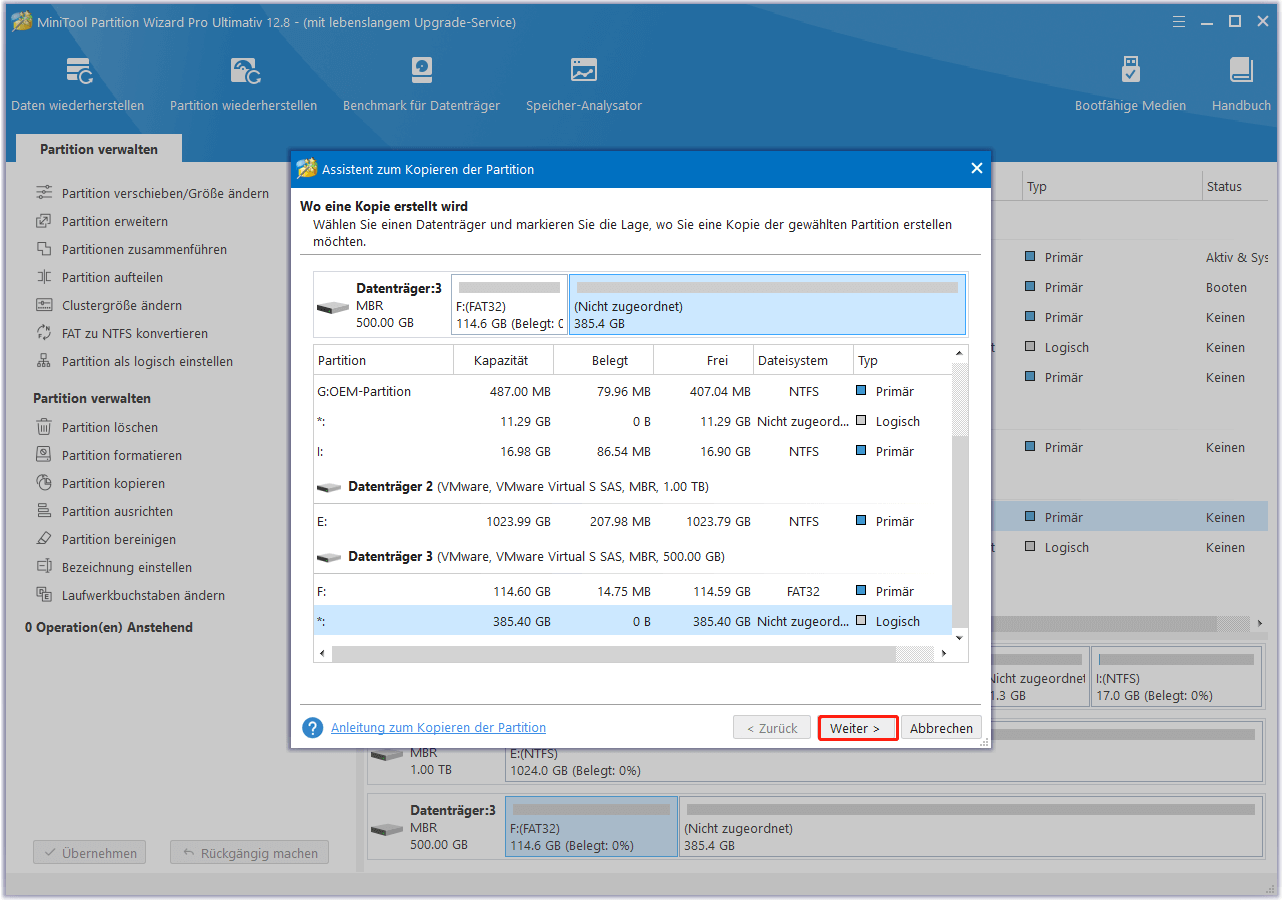Screen dimensions: 1283x901
Task: Click left arrow of dialog horizontal scrollbar
Action: (x=323, y=654)
